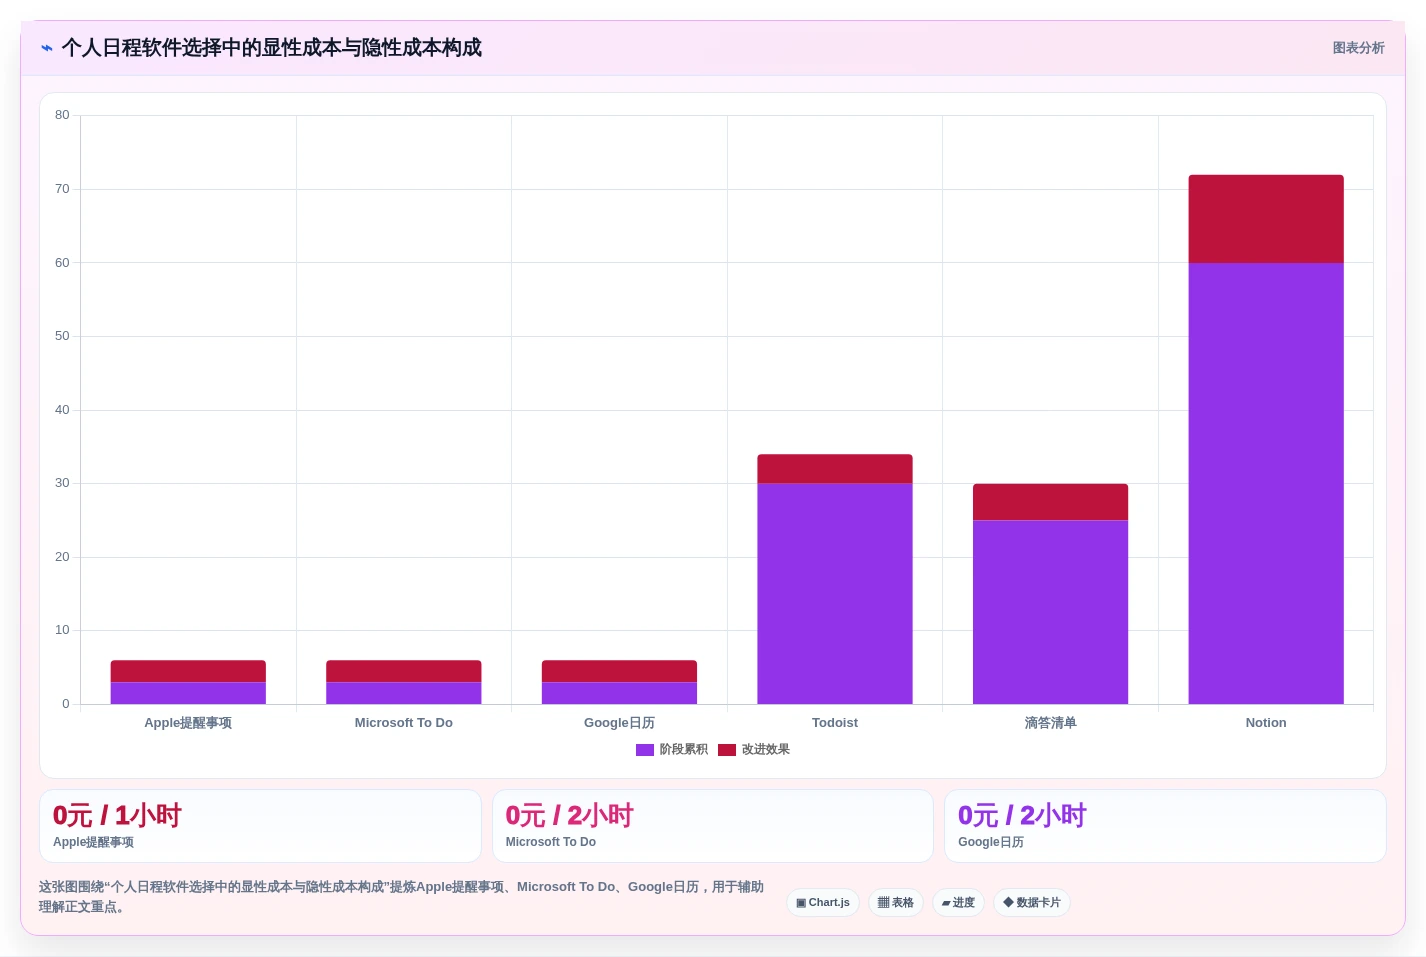The height and width of the screenshot is (957, 1426).
Task: Click the Google日历 bar
Action: [619, 682]
